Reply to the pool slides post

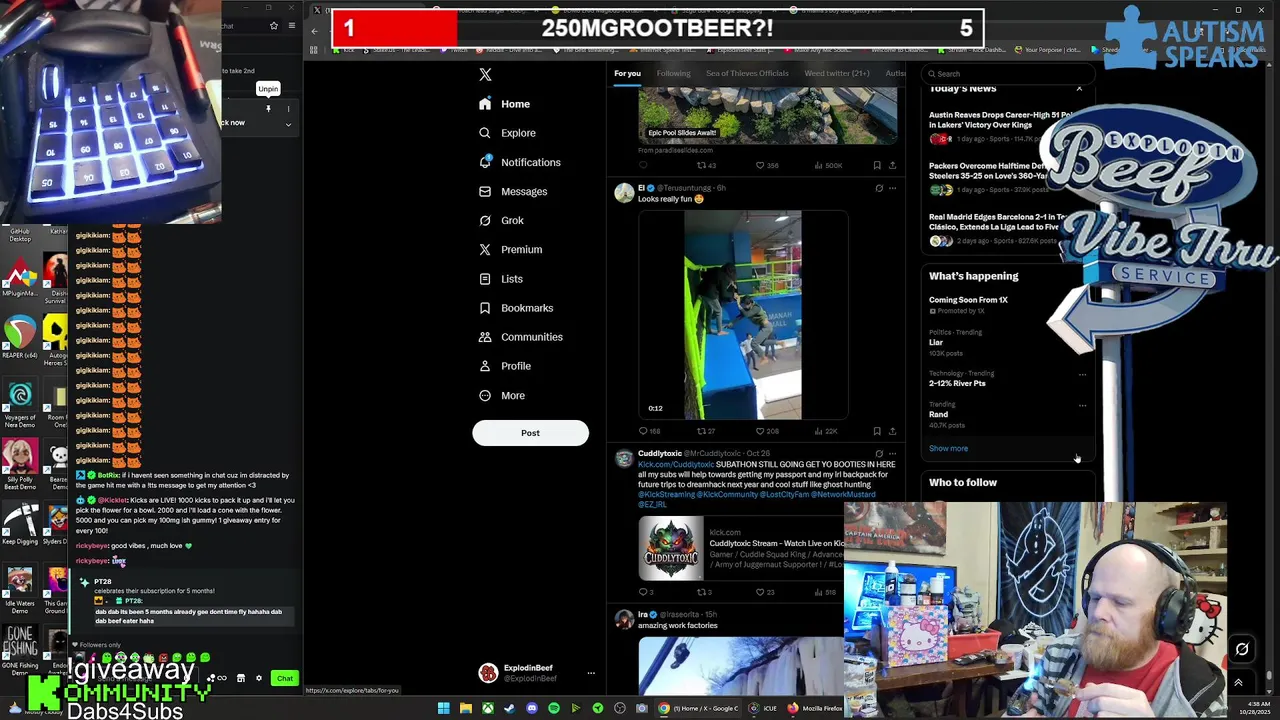643,165
